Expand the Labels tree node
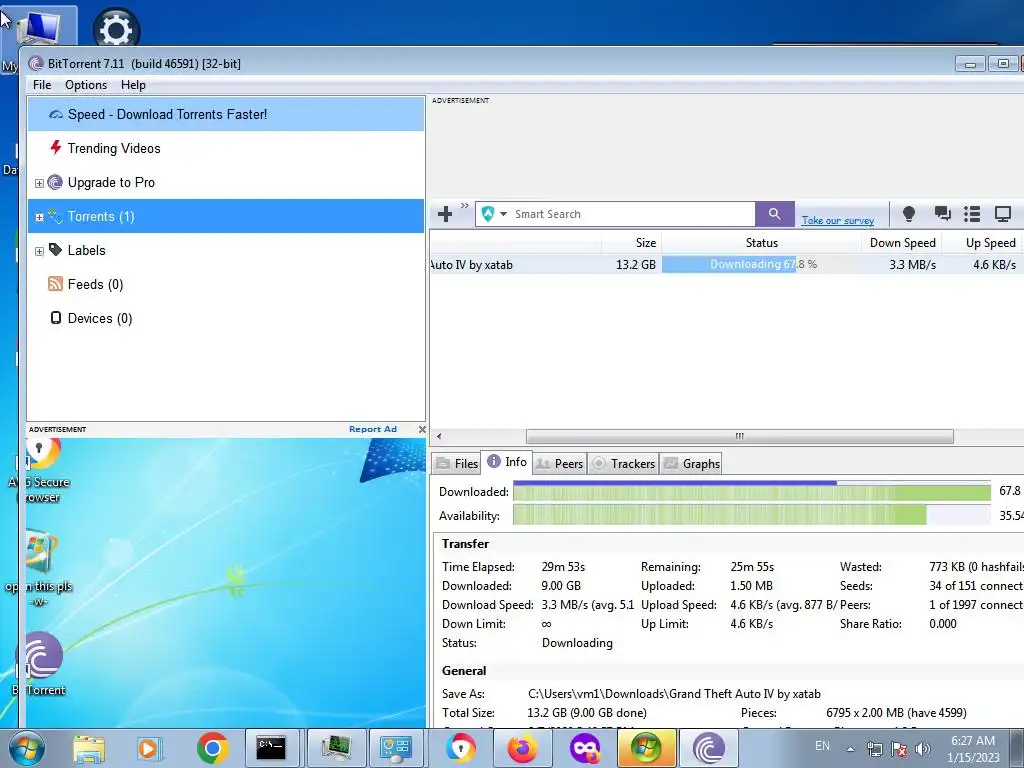The width and height of the screenshot is (1024, 768). pyautogui.click(x=39, y=251)
